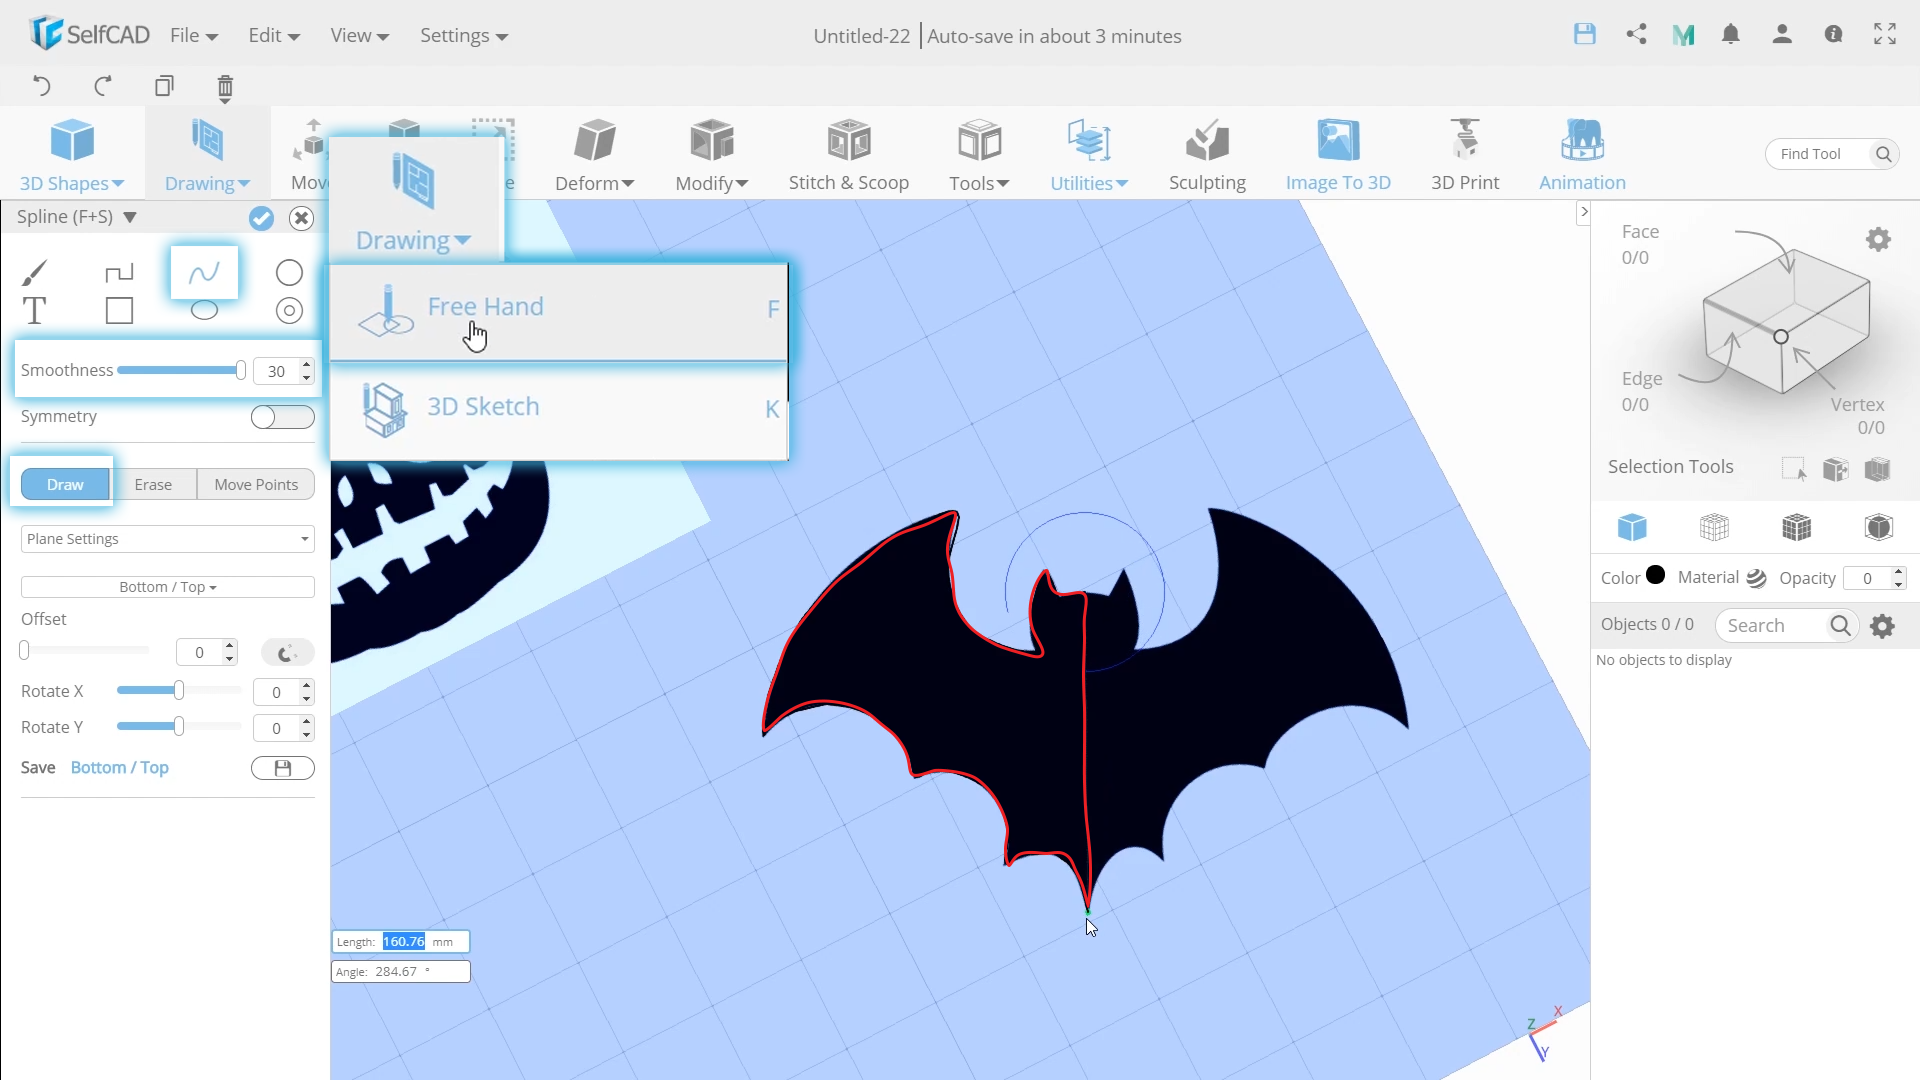Click the undo arrow icon
Screen dimensions: 1920x1080
(x=41, y=86)
